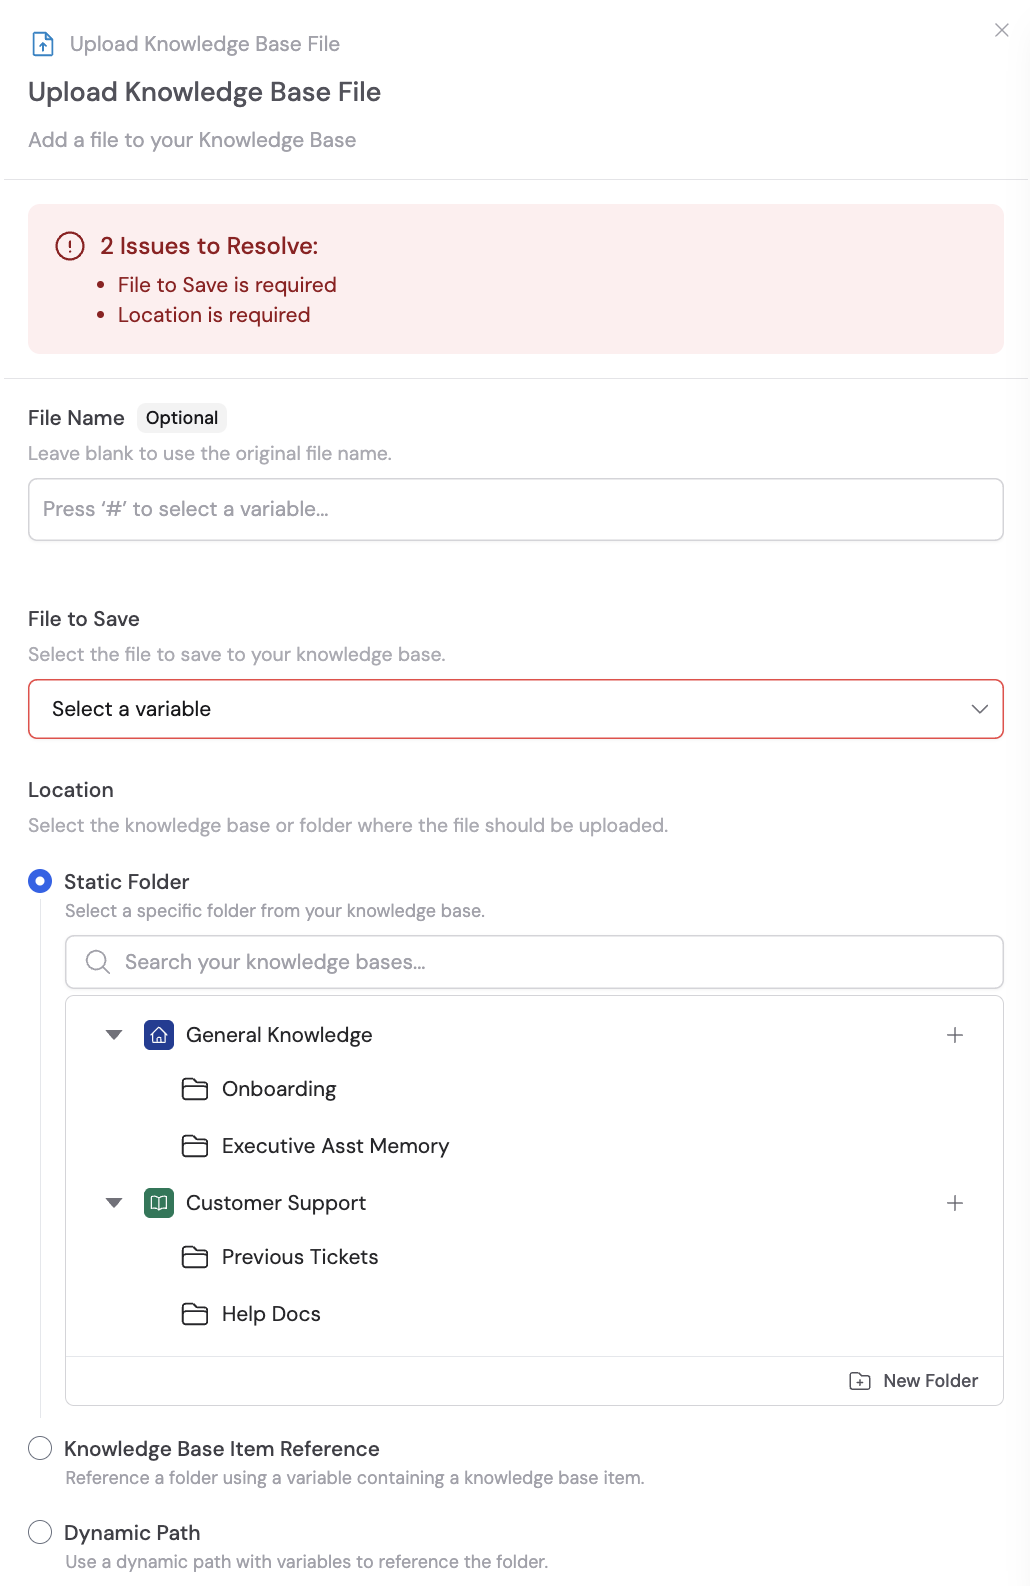
Task: Click the home icon on General Knowledge
Action: point(157,1035)
